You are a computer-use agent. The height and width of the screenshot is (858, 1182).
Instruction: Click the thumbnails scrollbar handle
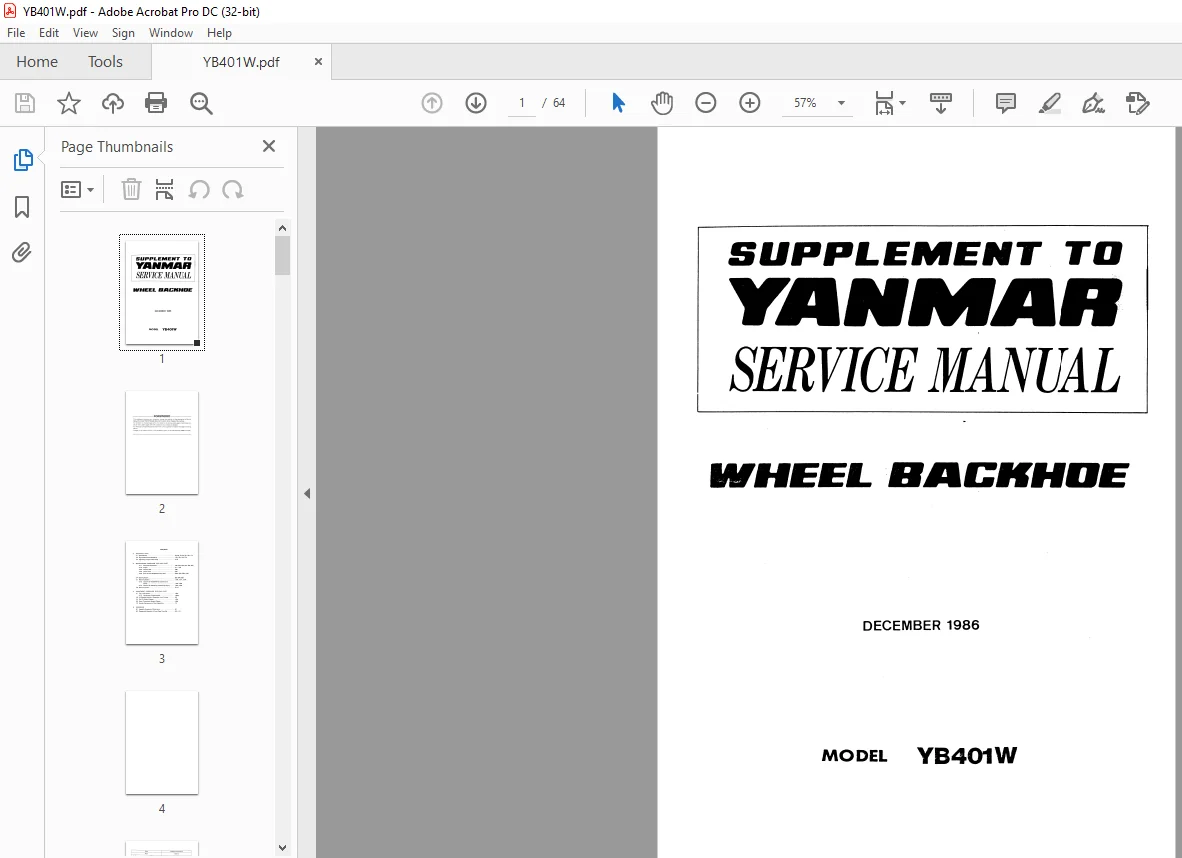283,256
